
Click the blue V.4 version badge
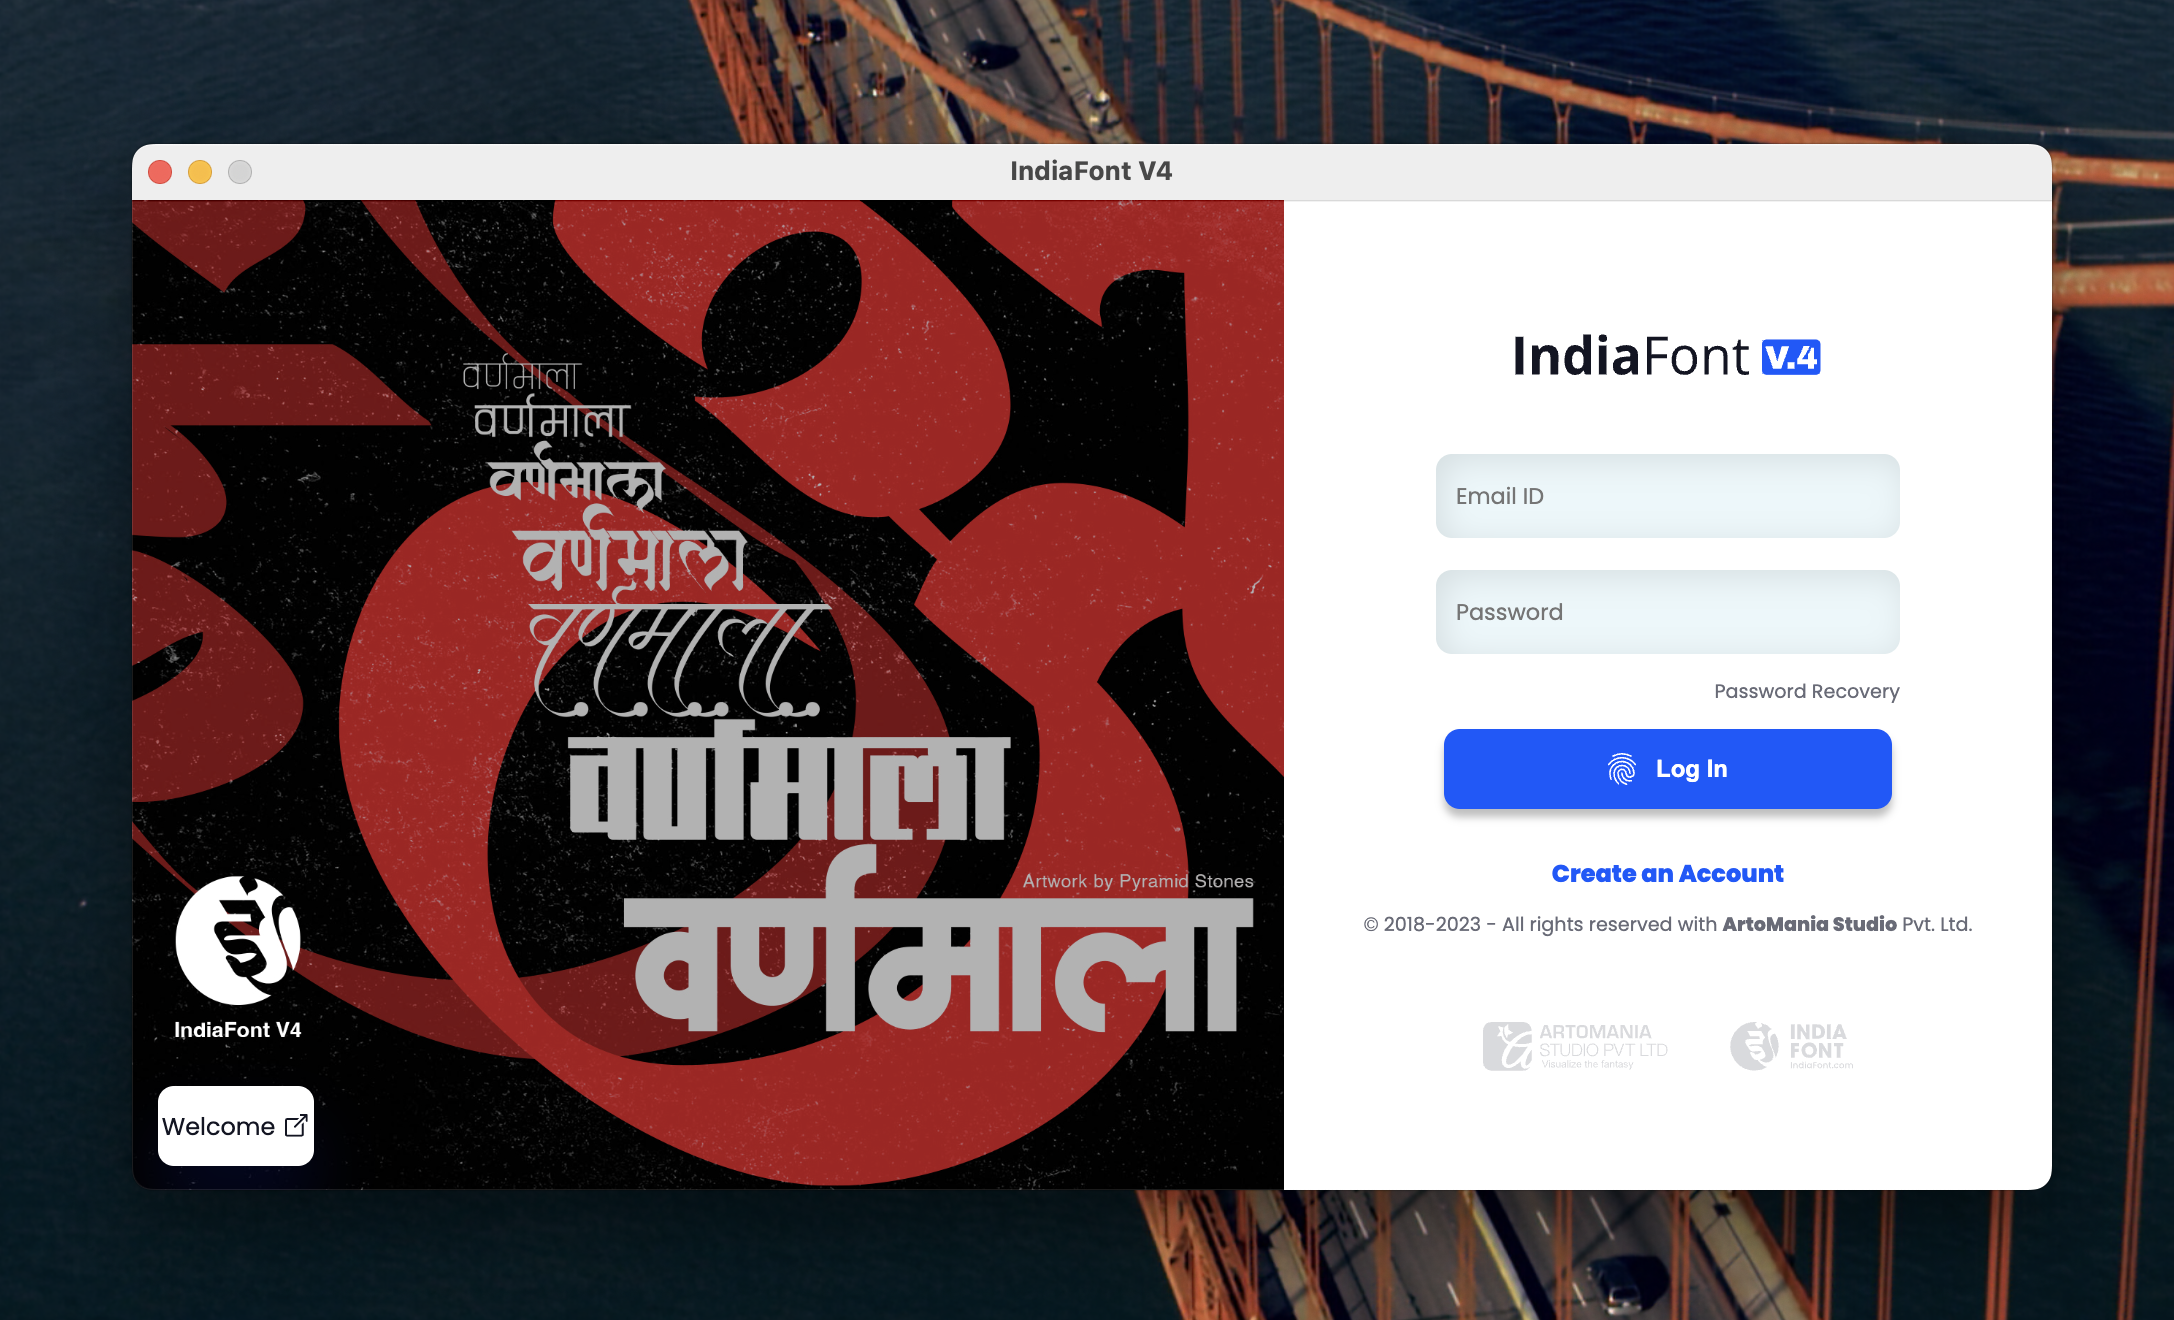pyautogui.click(x=1791, y=357)
